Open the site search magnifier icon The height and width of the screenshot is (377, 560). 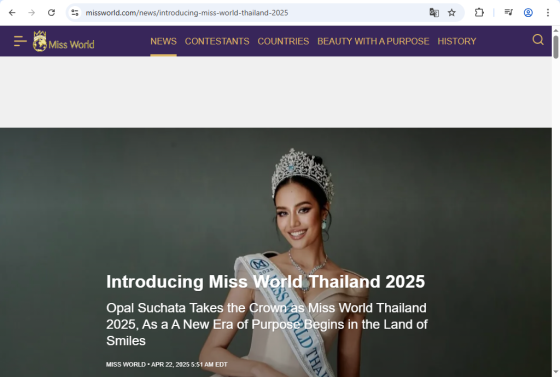coord(538,40)
